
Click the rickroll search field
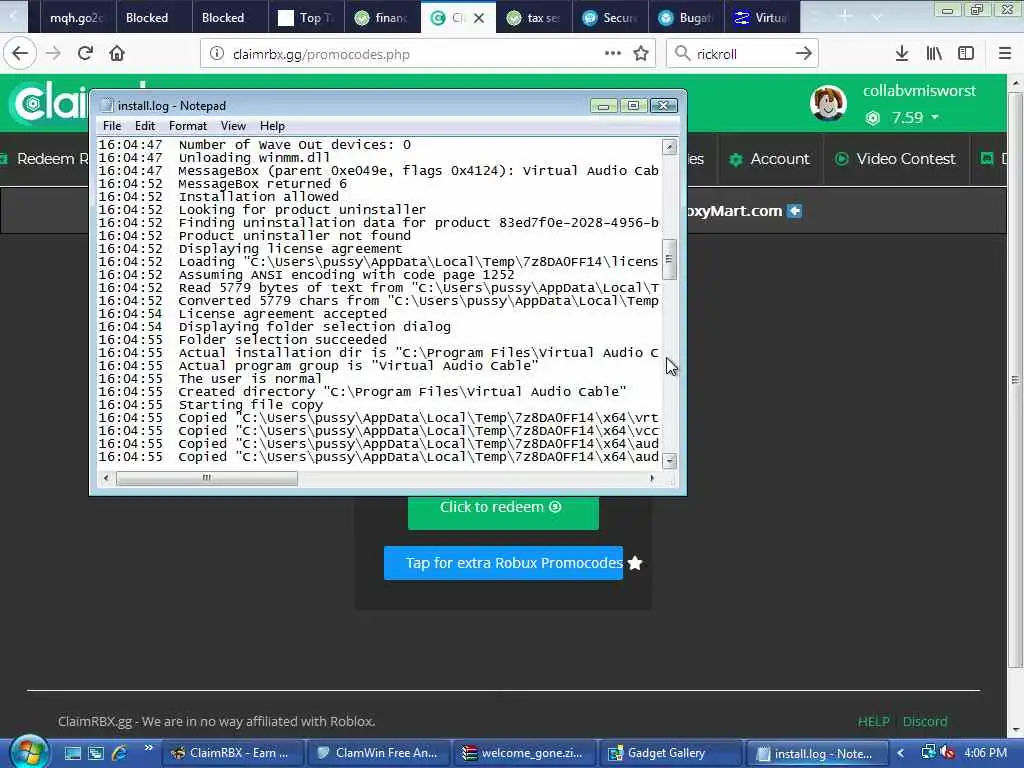[741, 54]
